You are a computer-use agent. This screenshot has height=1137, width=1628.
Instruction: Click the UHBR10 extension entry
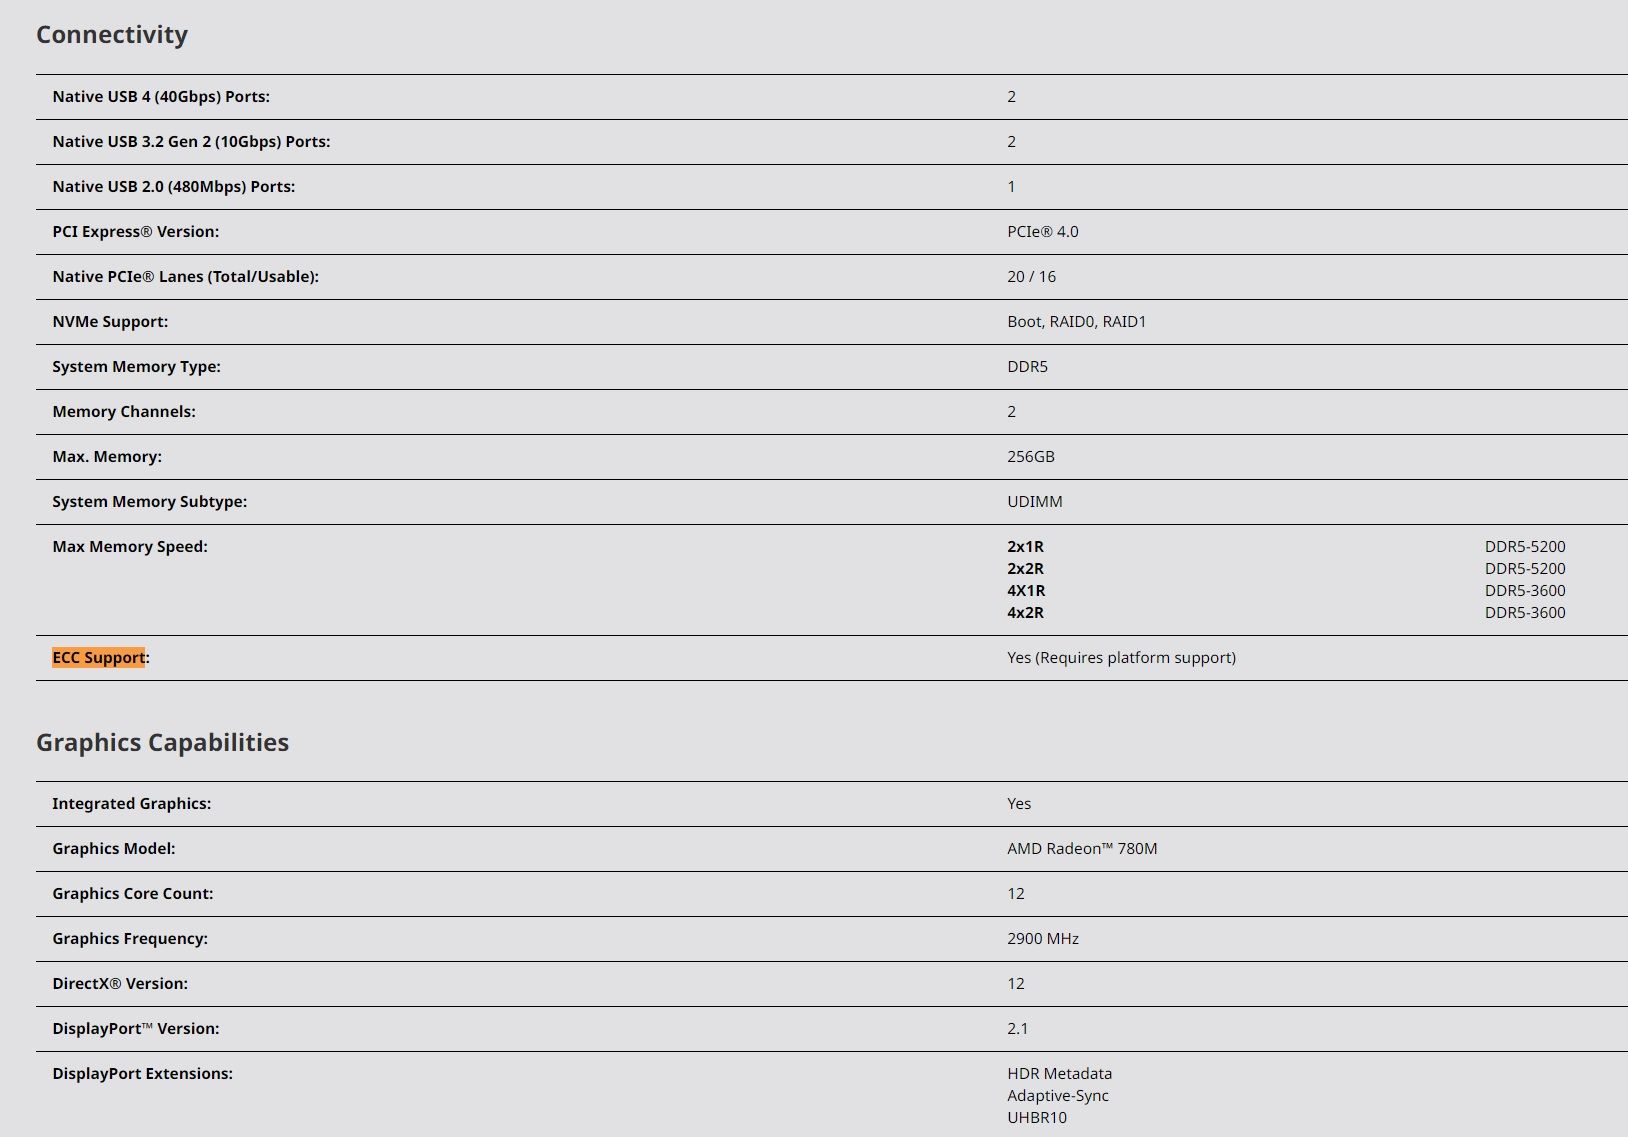click(1037, 1118)
